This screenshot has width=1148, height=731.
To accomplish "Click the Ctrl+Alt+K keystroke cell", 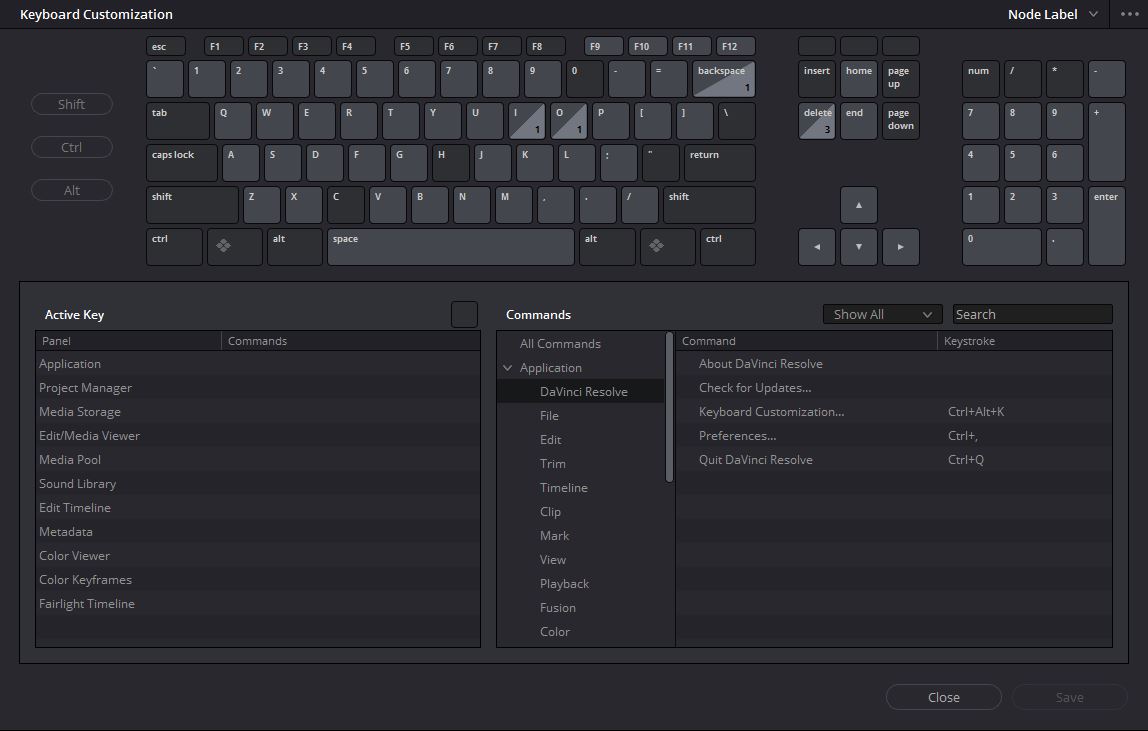I will [976, 412].
